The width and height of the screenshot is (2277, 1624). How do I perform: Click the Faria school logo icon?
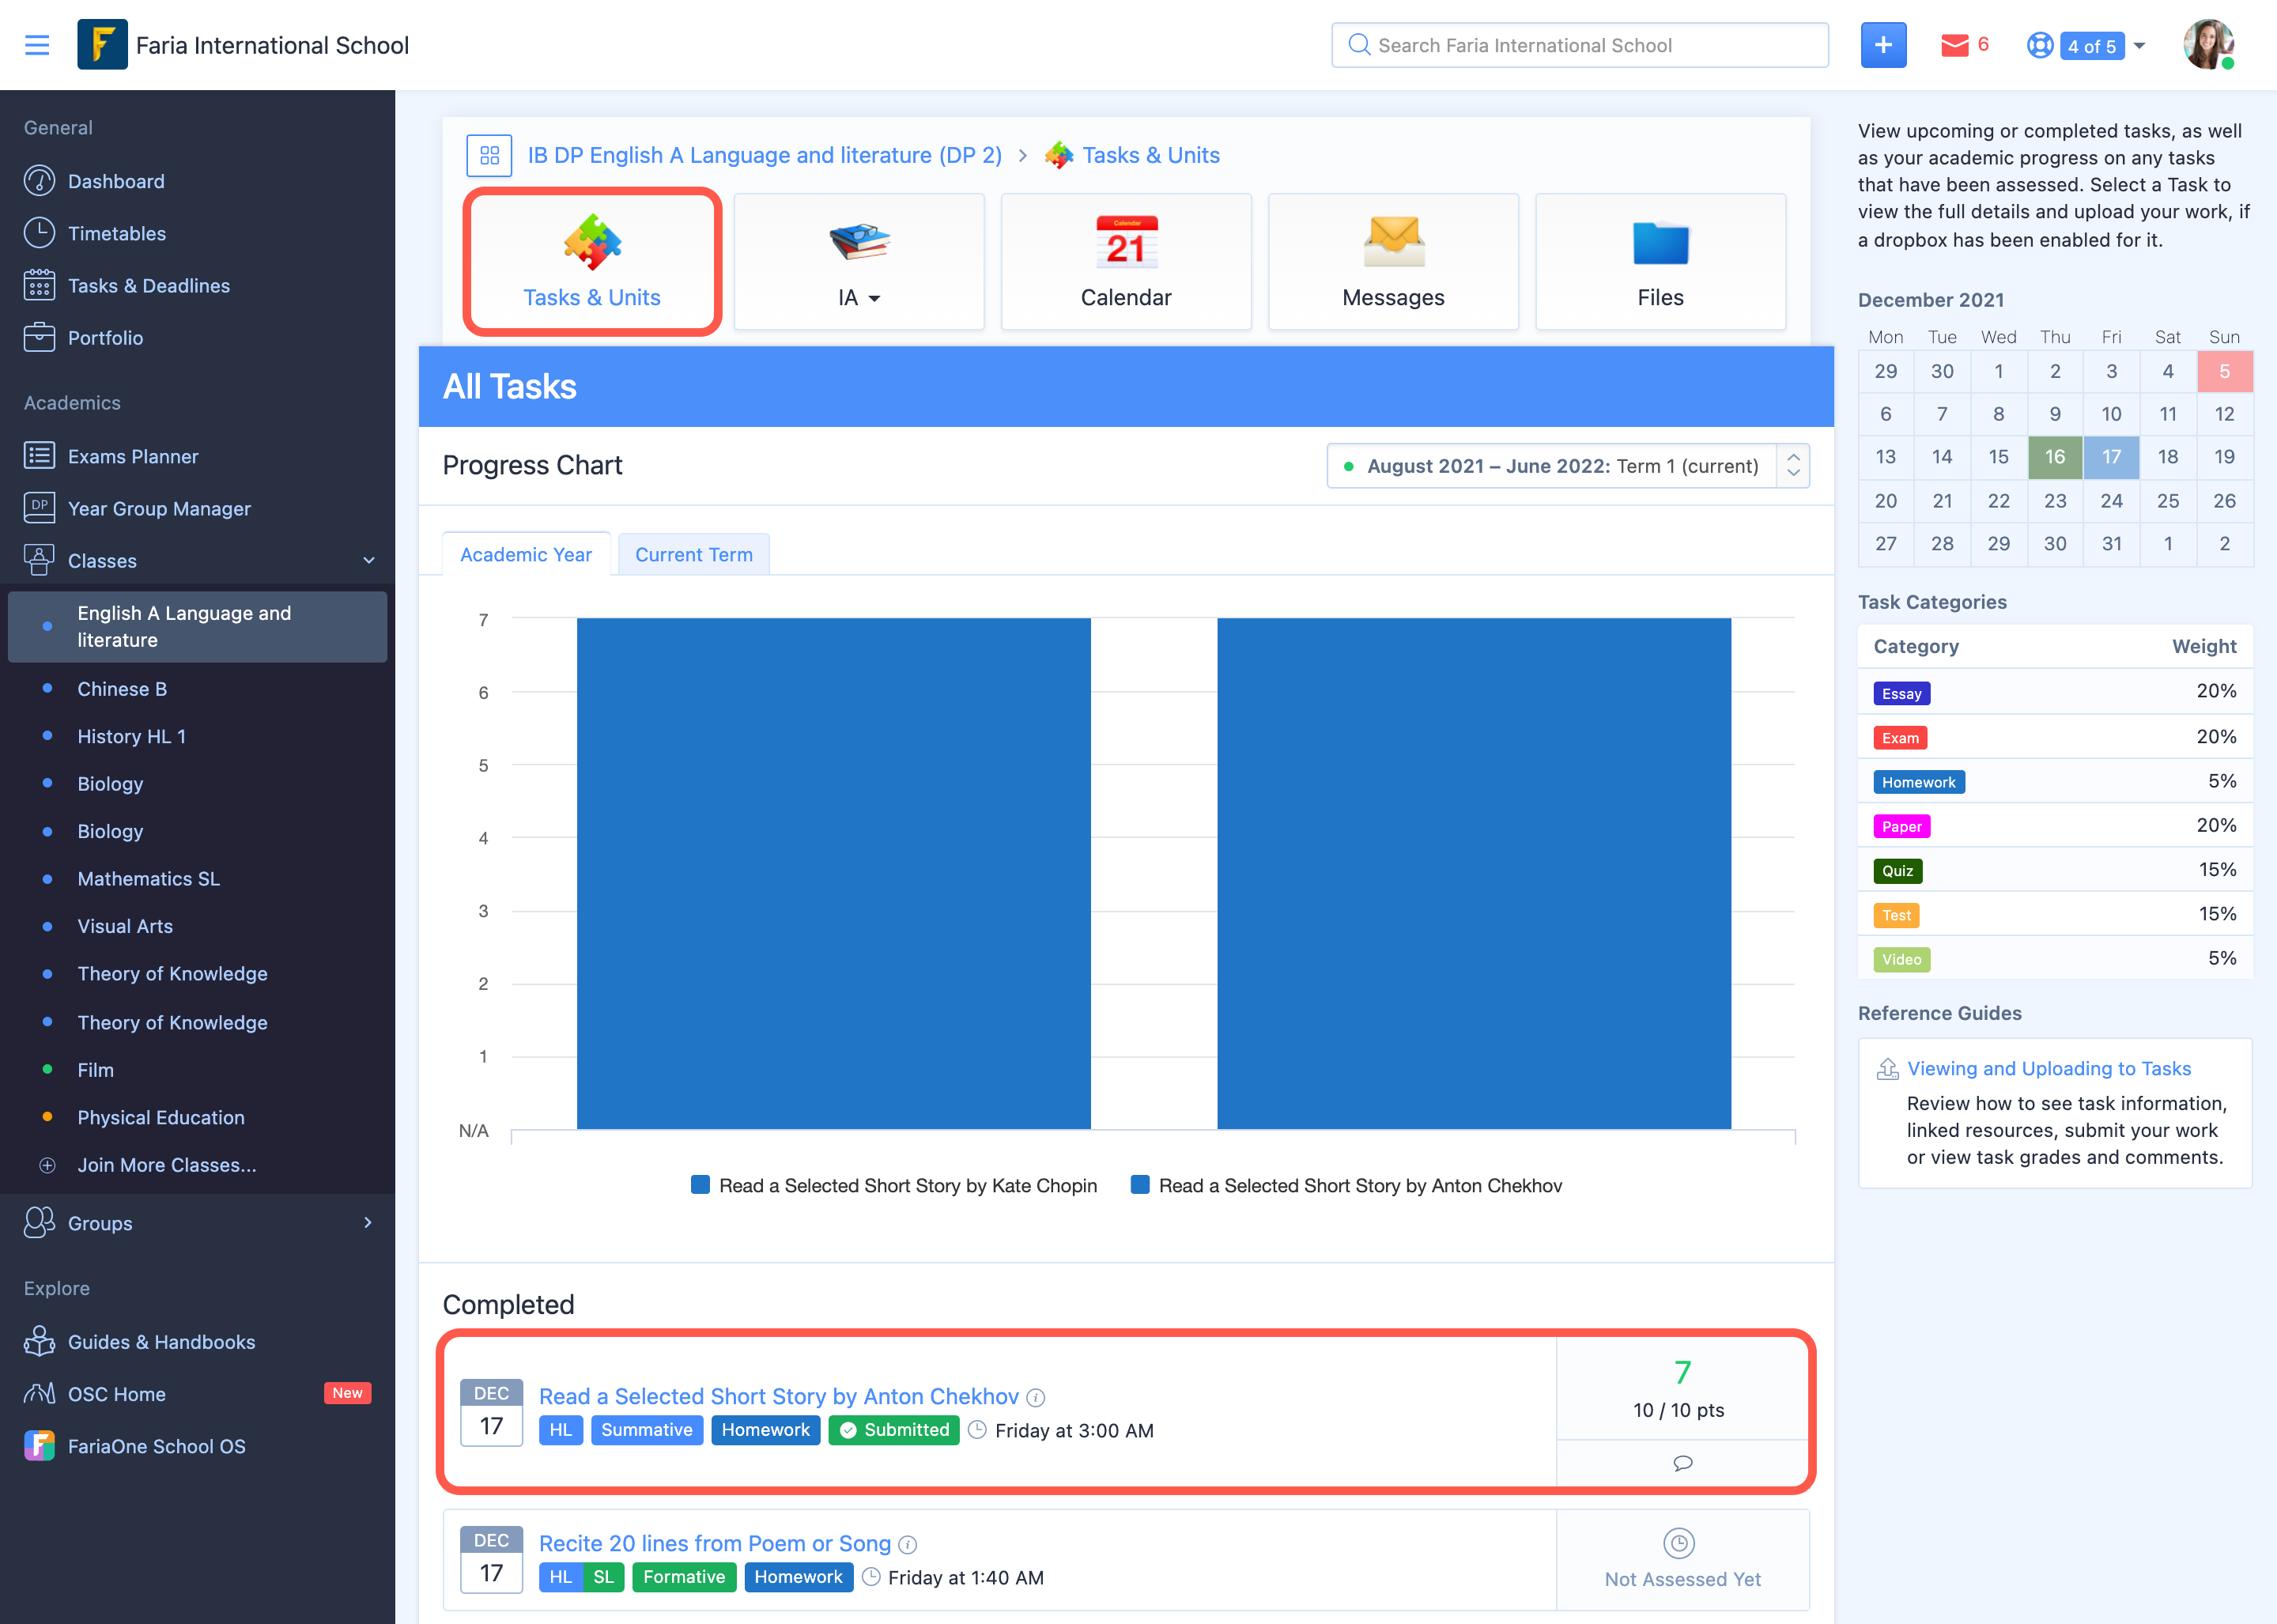[102, 45]
